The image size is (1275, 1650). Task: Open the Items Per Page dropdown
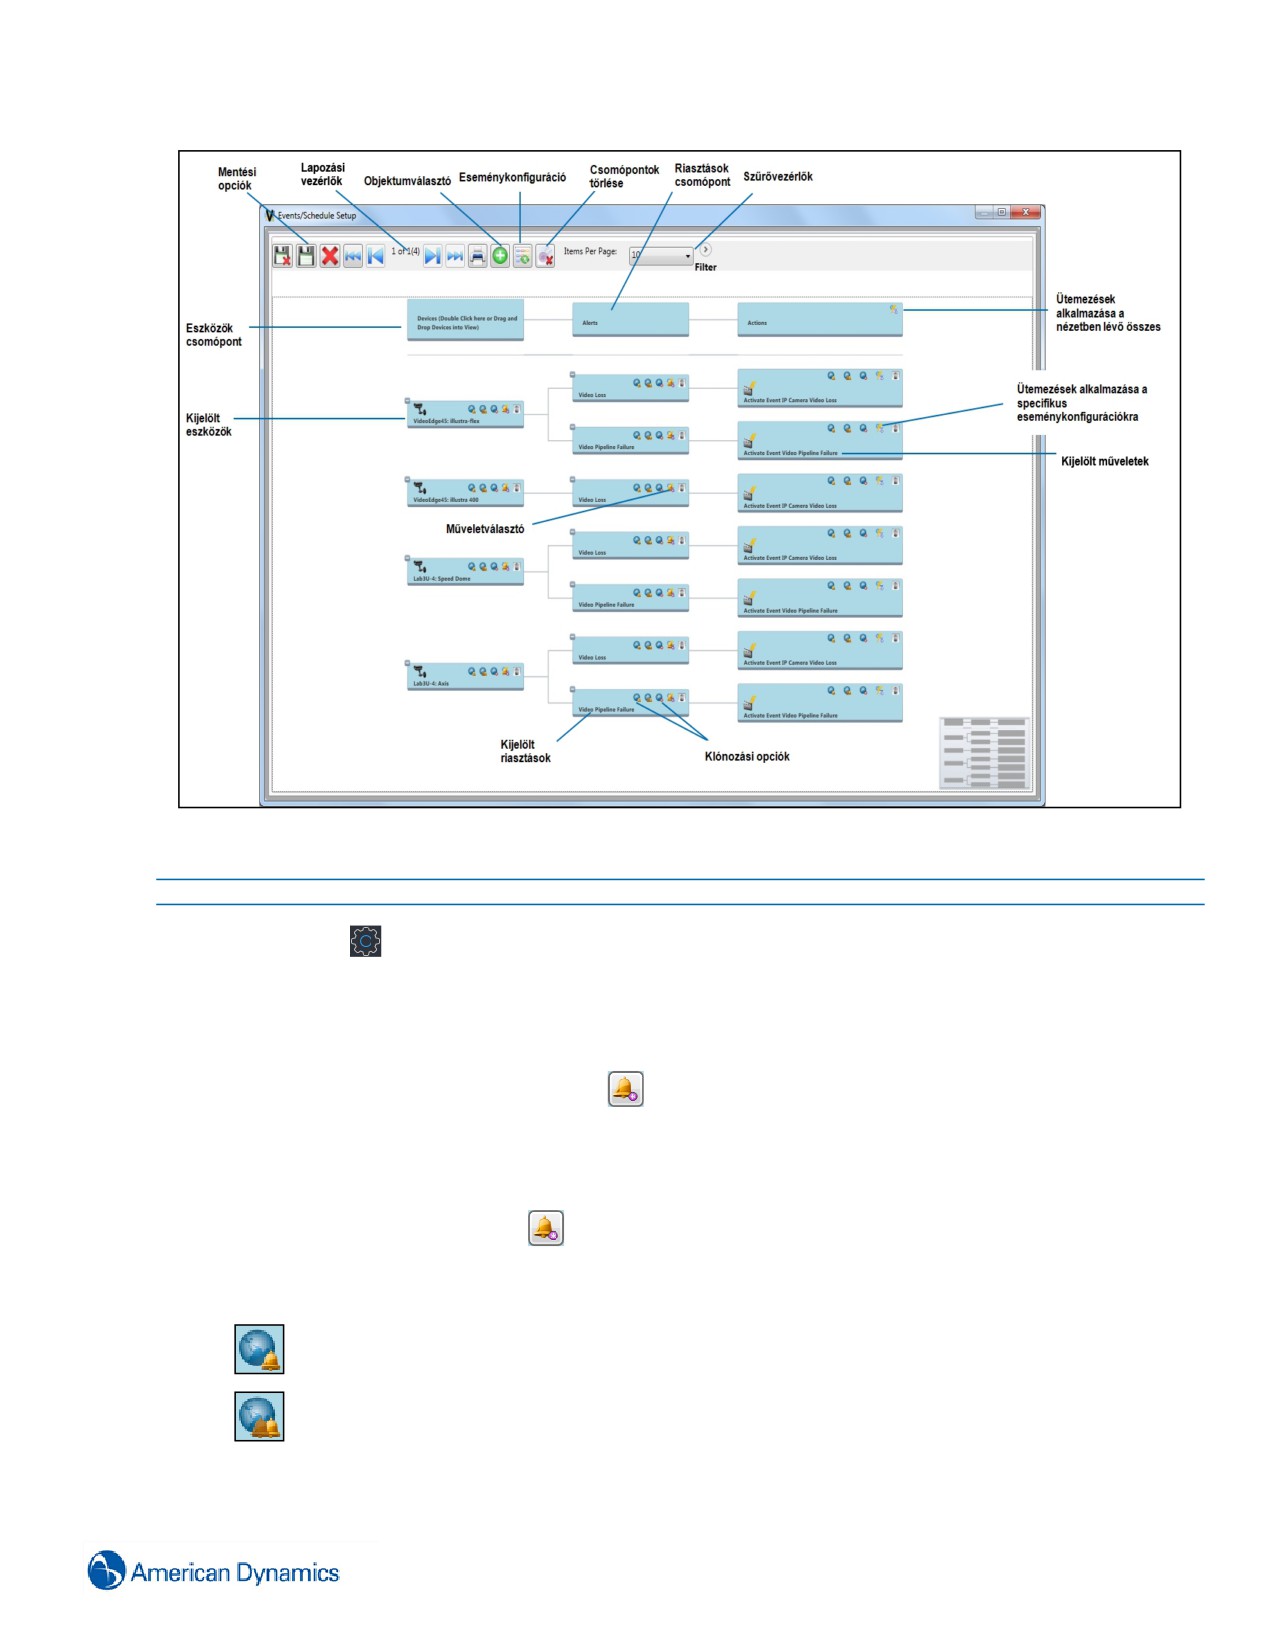point(661,256)
